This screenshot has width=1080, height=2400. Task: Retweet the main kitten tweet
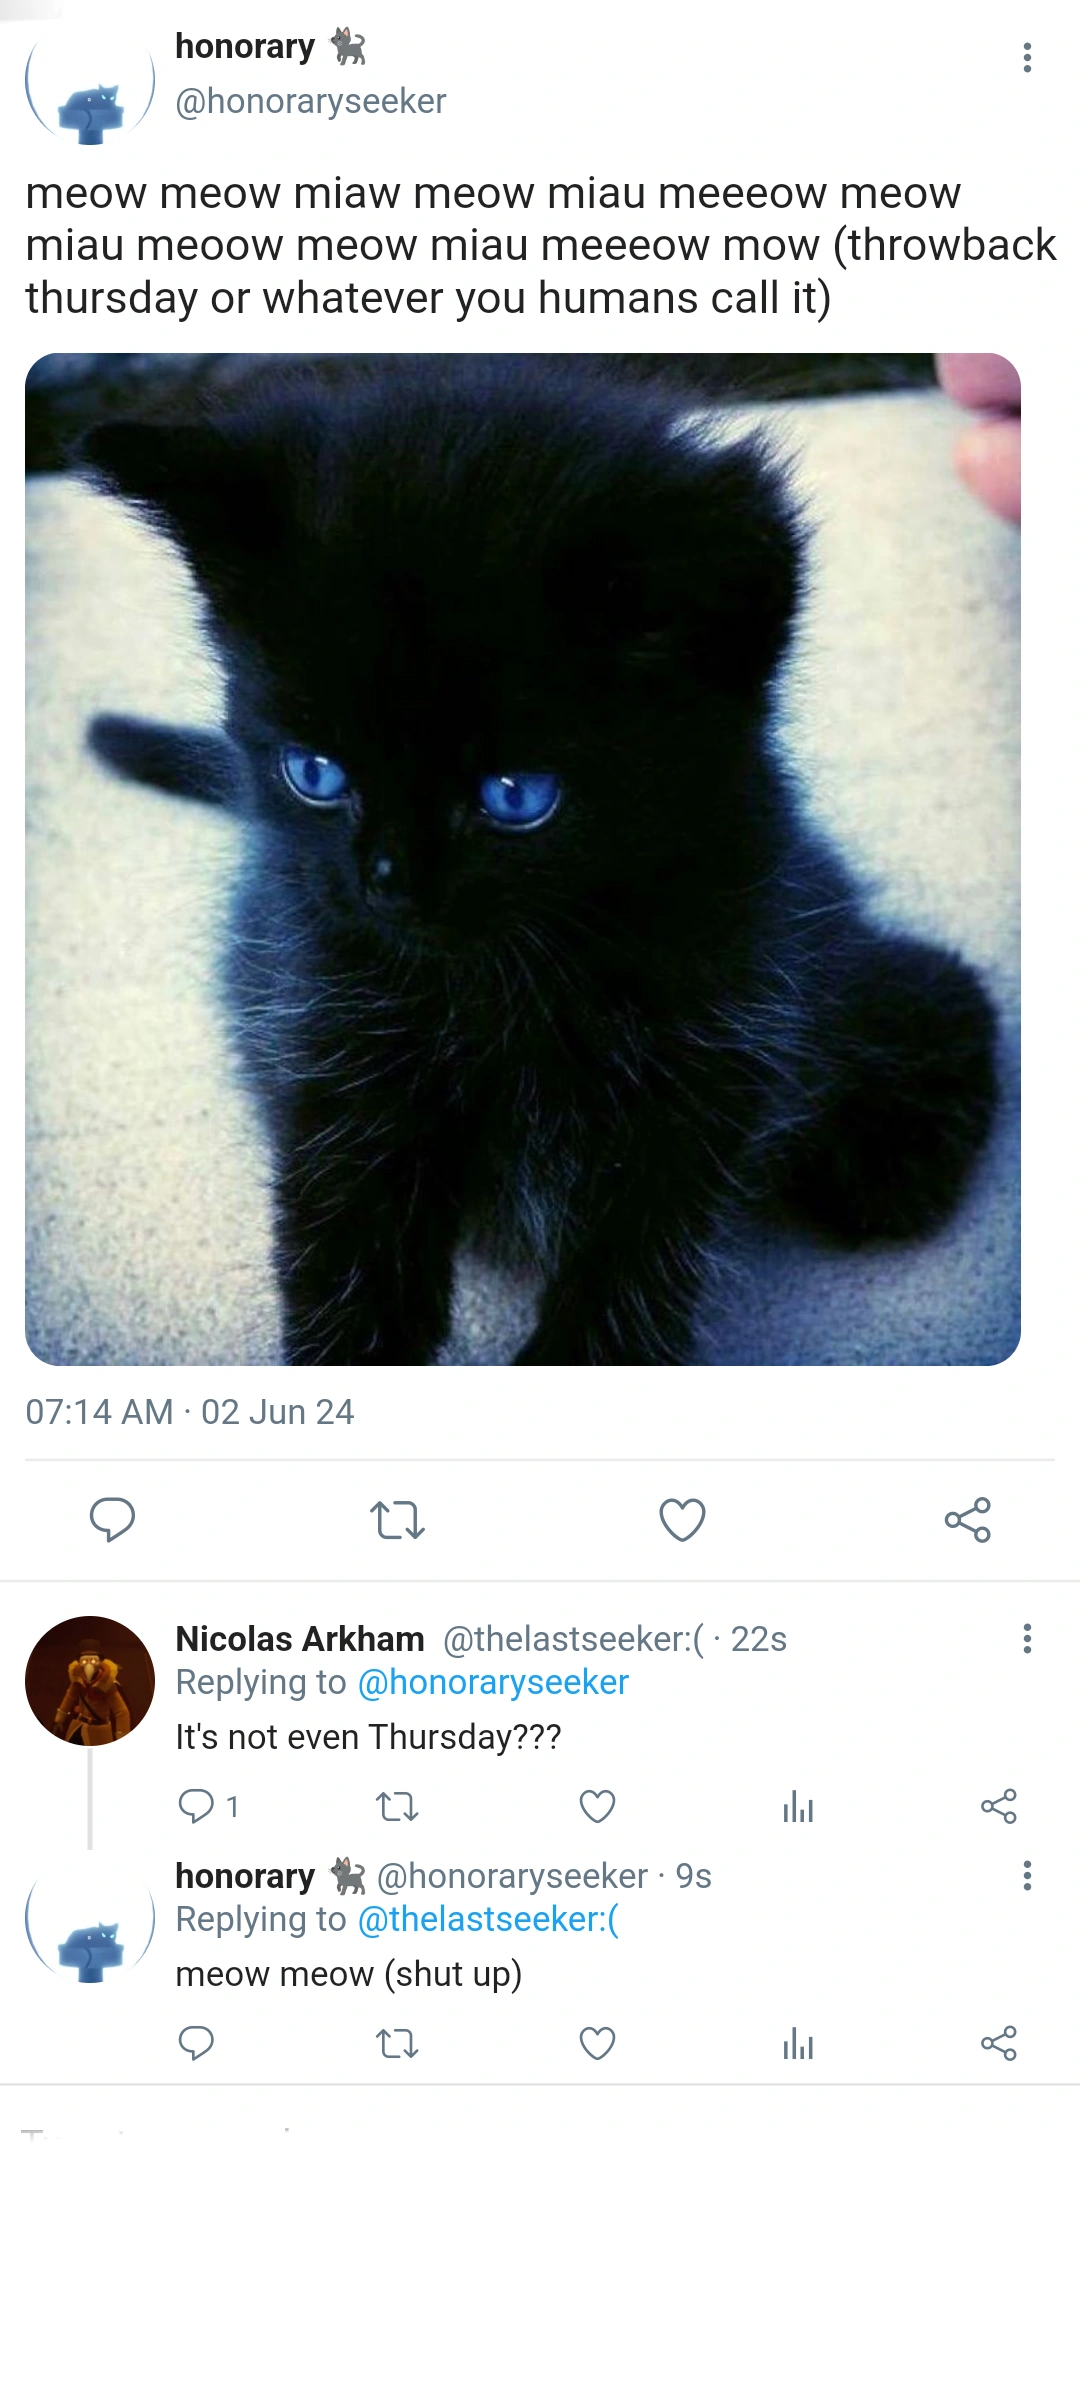click(397, 1520)
